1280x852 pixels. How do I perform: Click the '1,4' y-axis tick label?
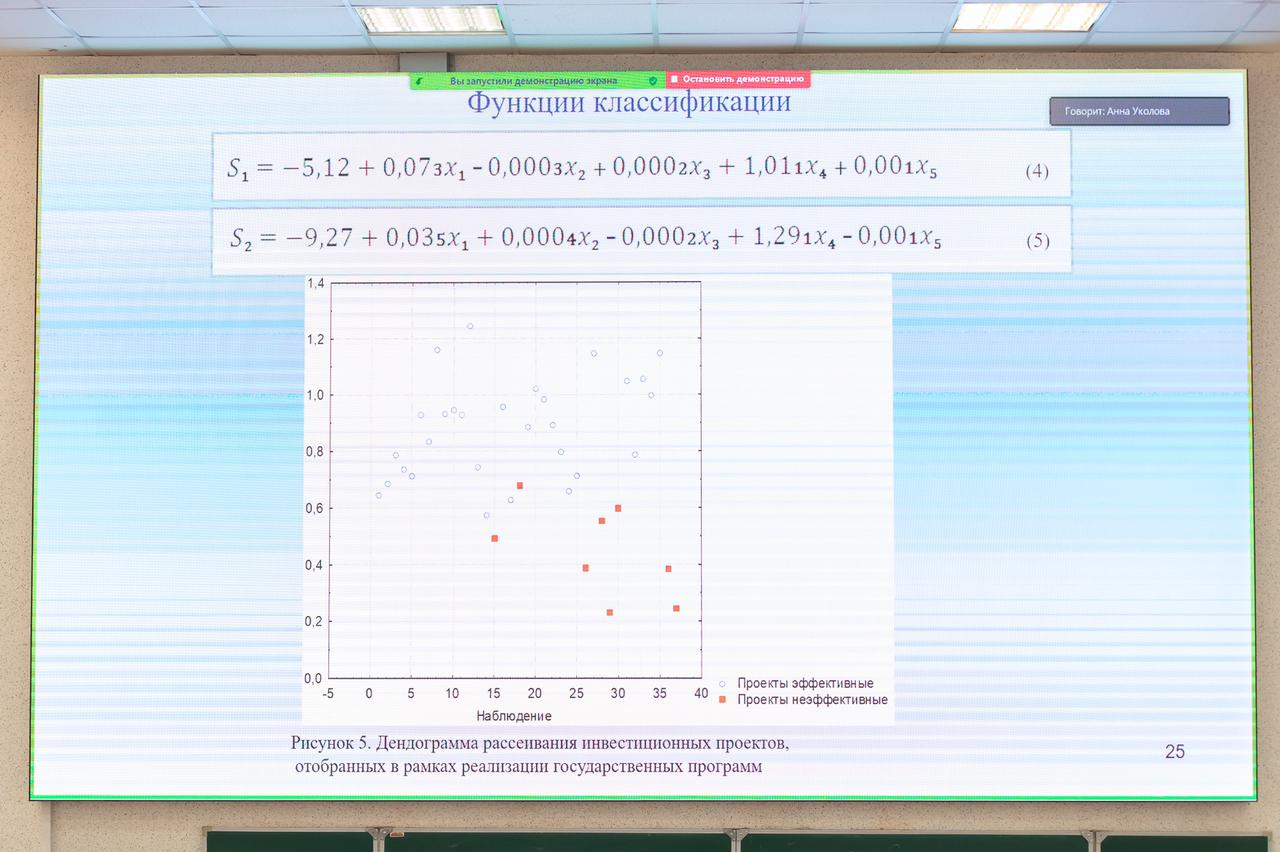point(316,284)
